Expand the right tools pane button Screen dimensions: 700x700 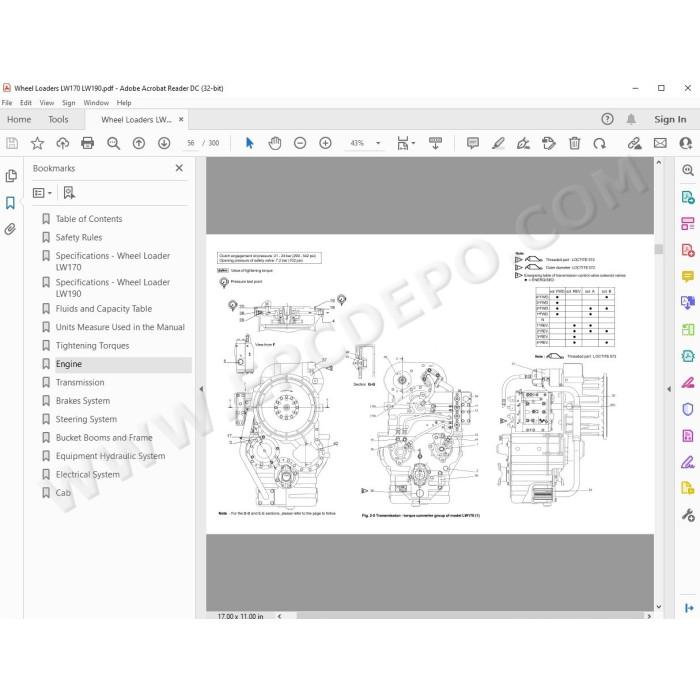(x=689, y=608)
